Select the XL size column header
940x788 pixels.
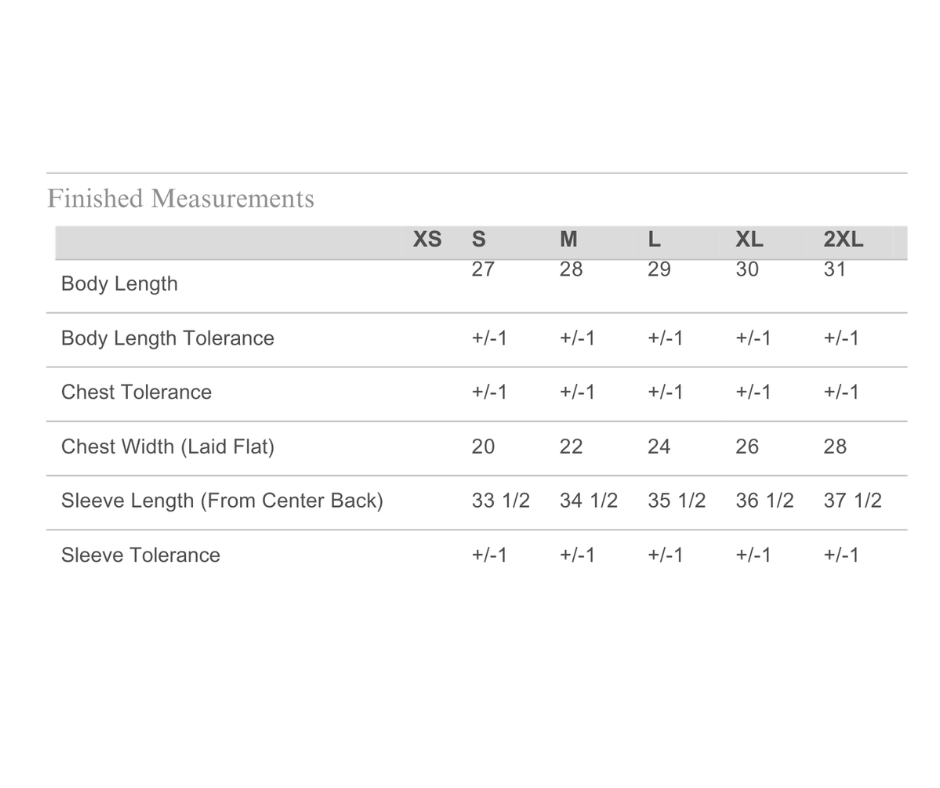click(x=749, y=240)
